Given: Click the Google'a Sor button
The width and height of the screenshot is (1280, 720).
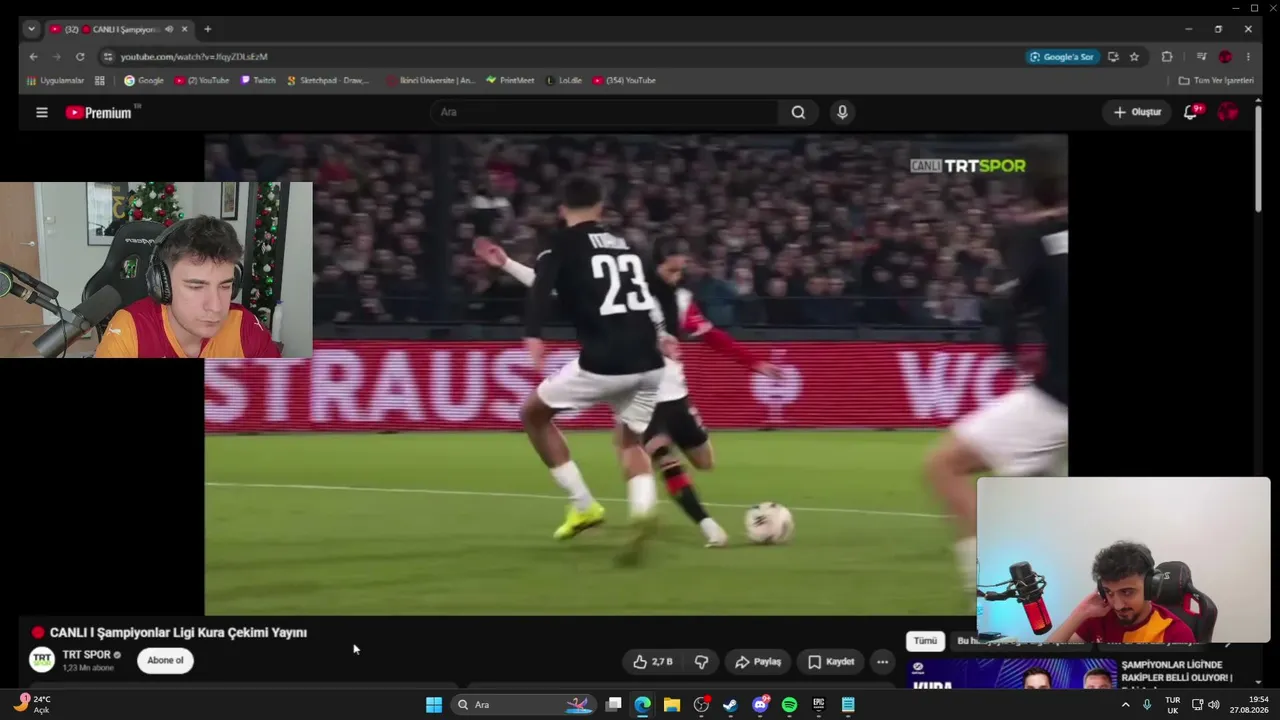Looking at the screenshot, I should (1061, 57).
